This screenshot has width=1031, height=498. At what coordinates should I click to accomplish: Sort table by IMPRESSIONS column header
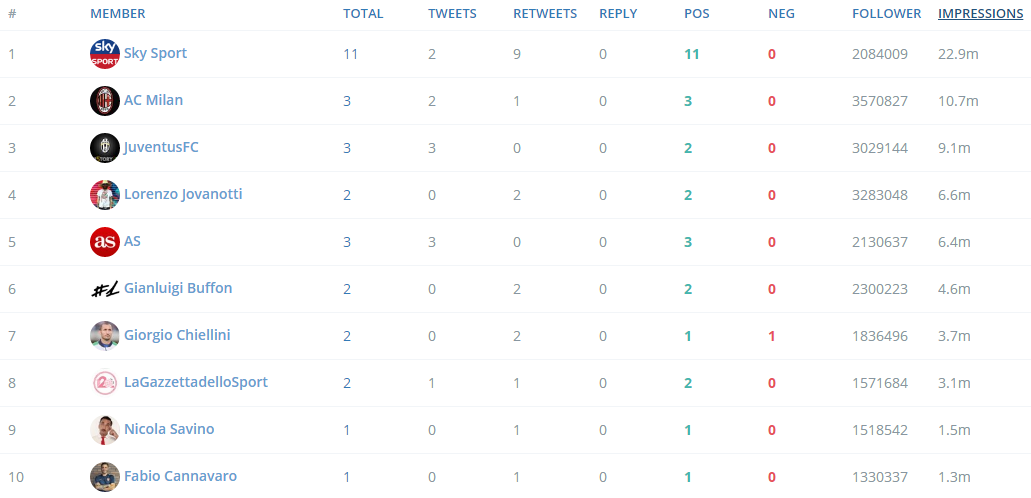click(x=980, y=13)
